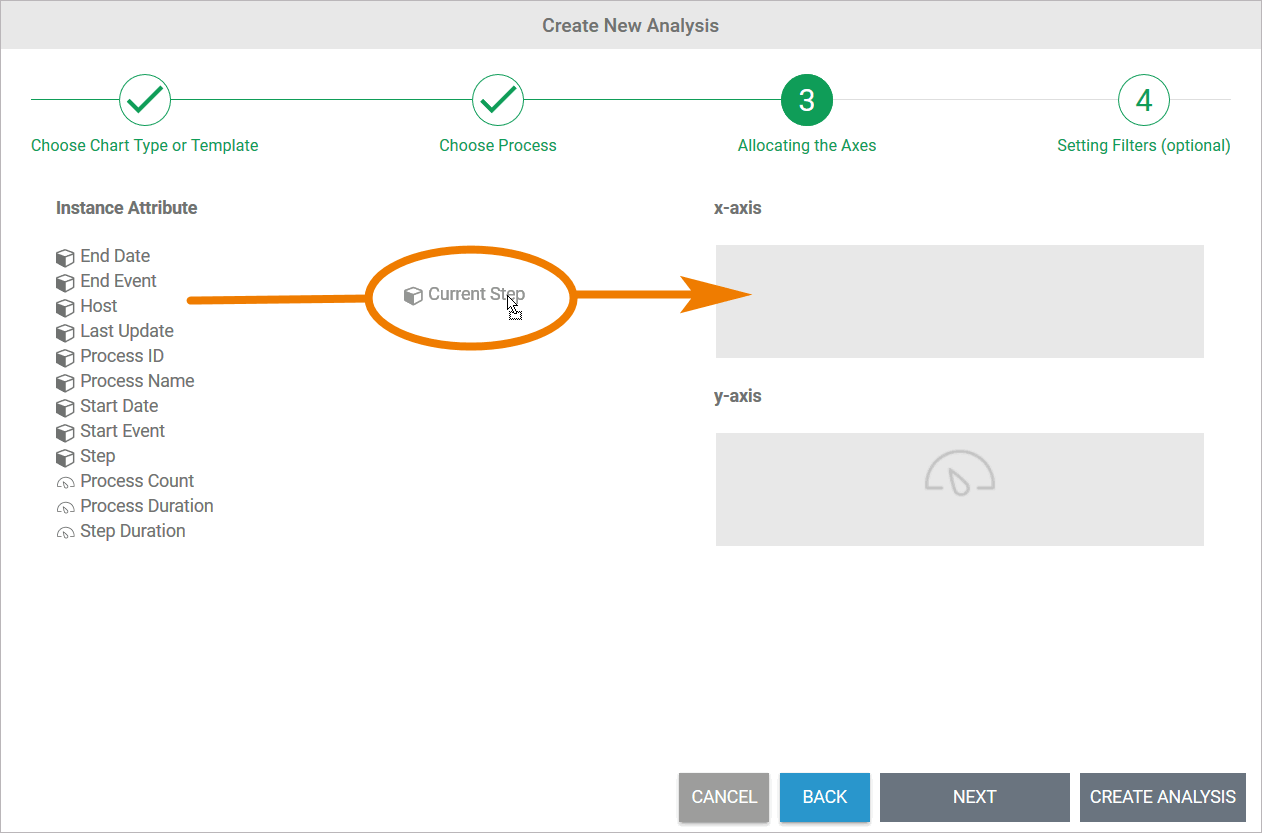This screenshot has height=833, width=1262.
Task: Click the step 4 circle
Action: click(x=1144, y=99)
